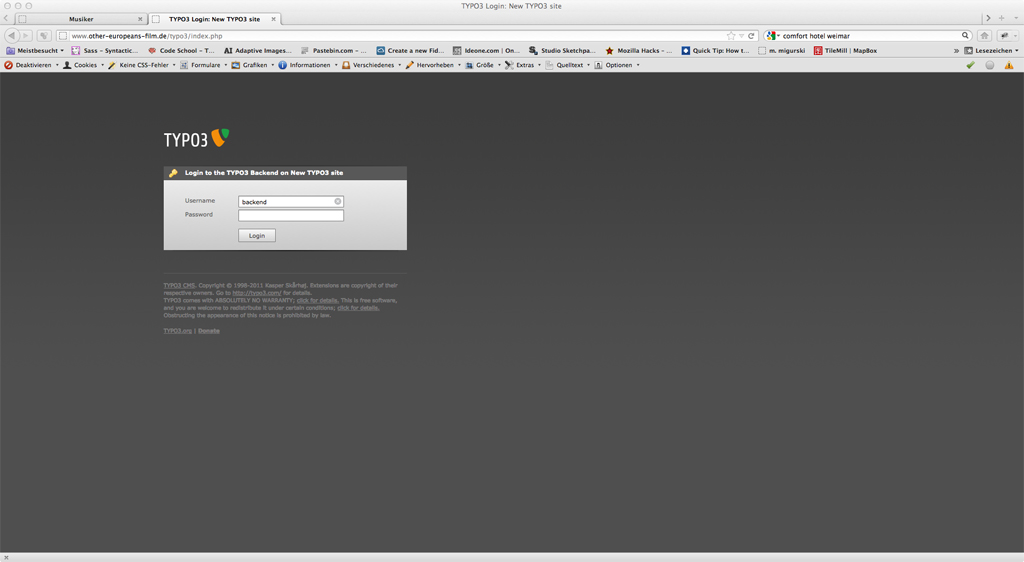
Task: Switch to the Musiker tab
Action: pos(81,19)
